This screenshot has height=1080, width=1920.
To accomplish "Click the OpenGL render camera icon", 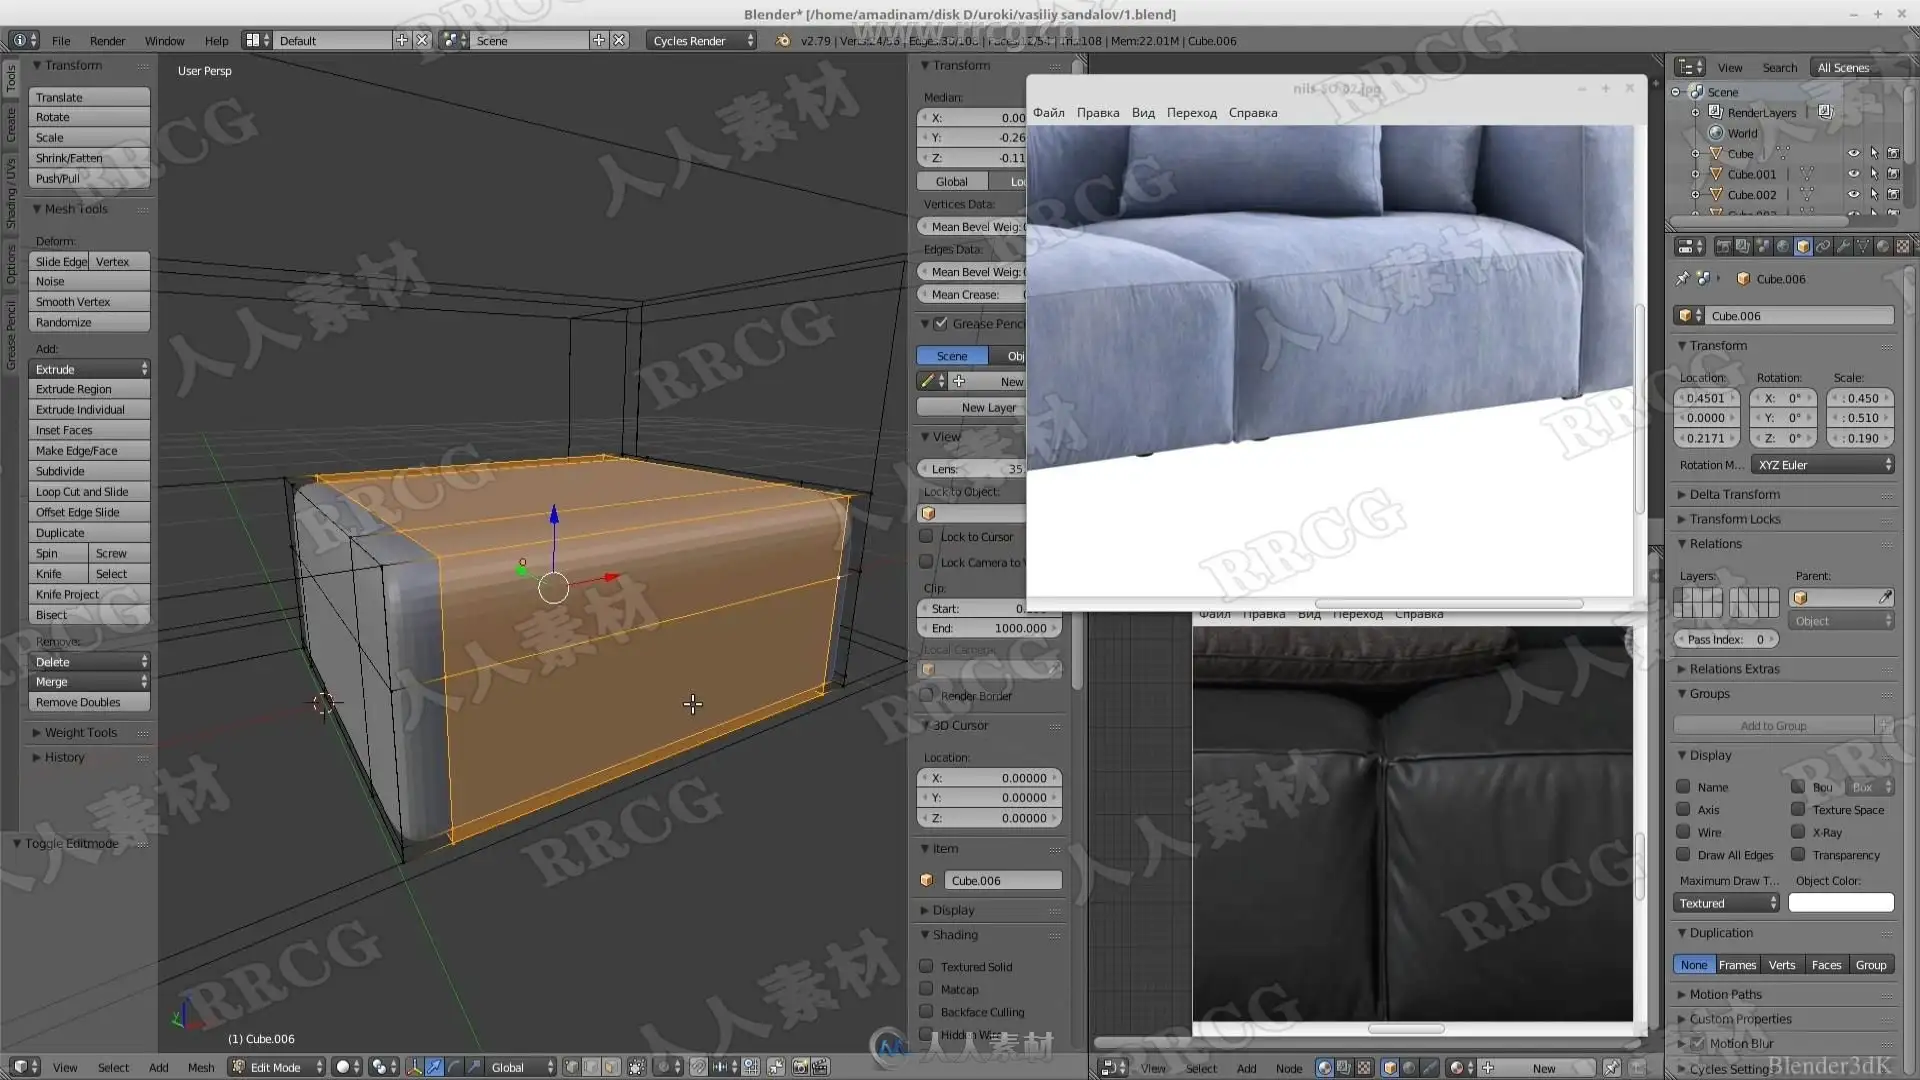I will [x=800, y=1067].
